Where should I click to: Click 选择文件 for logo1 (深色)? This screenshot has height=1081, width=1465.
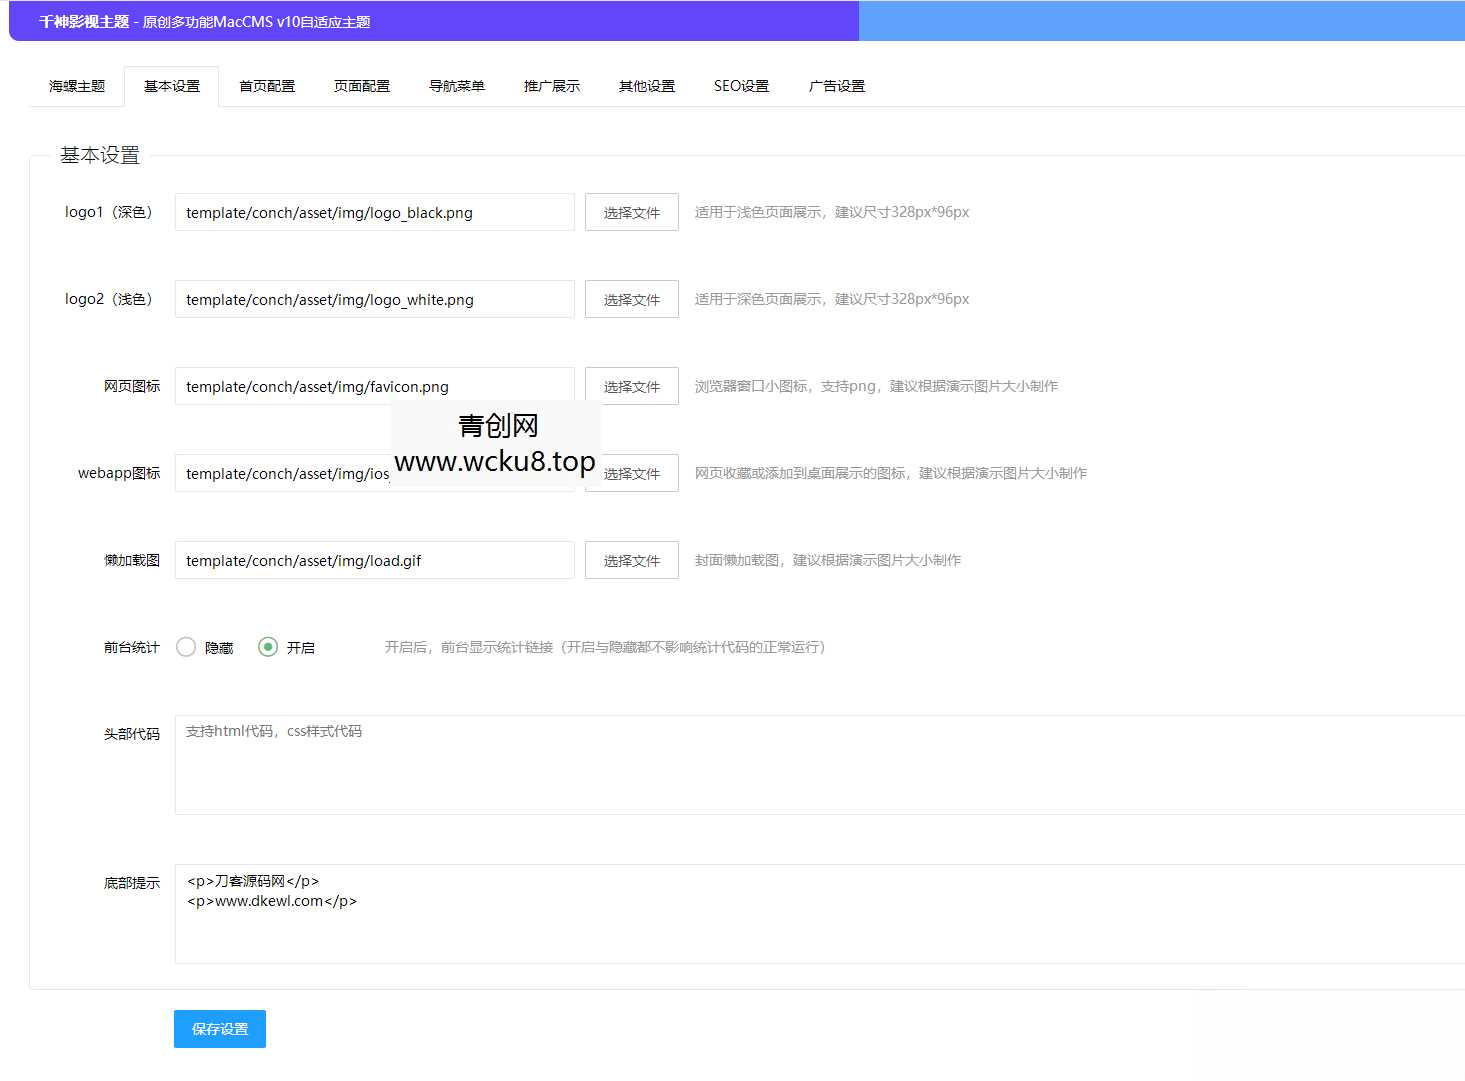point(632,212)
